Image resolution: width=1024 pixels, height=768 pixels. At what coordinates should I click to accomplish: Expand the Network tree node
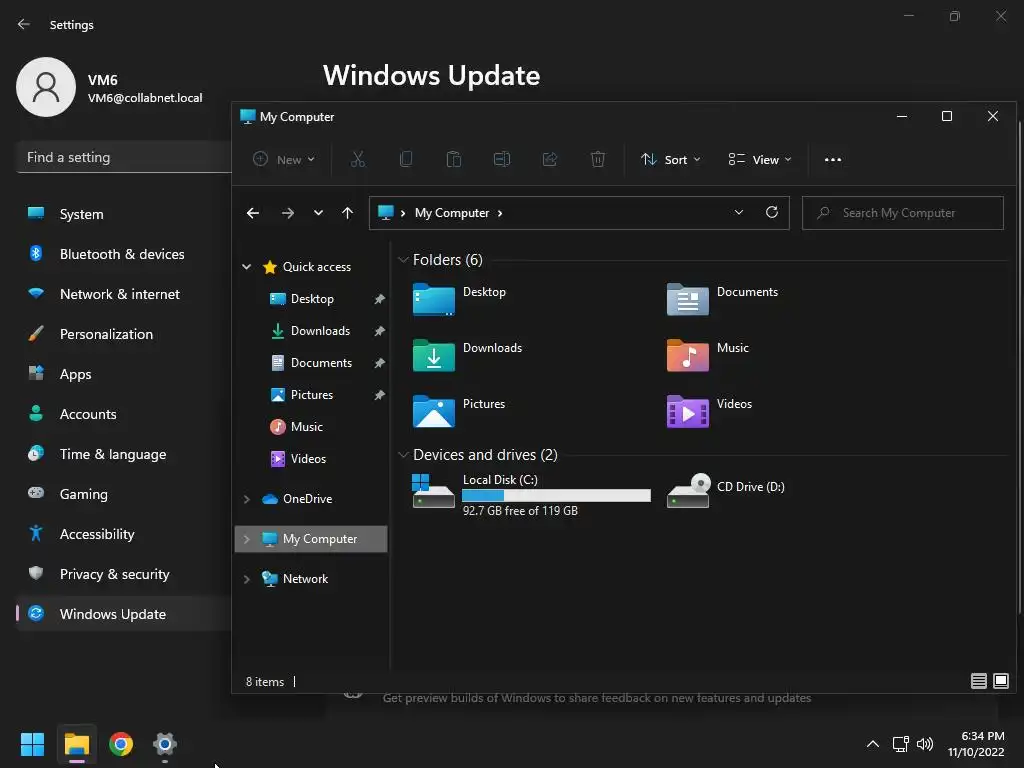[x=247, y=579]
